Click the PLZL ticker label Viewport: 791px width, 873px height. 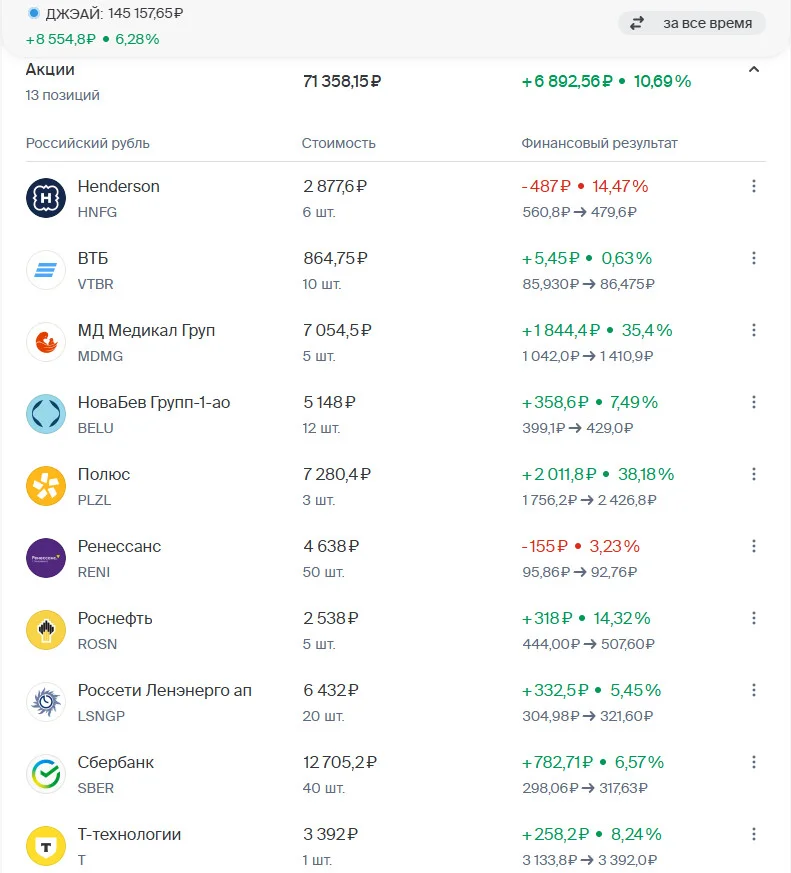pos(95,500)
